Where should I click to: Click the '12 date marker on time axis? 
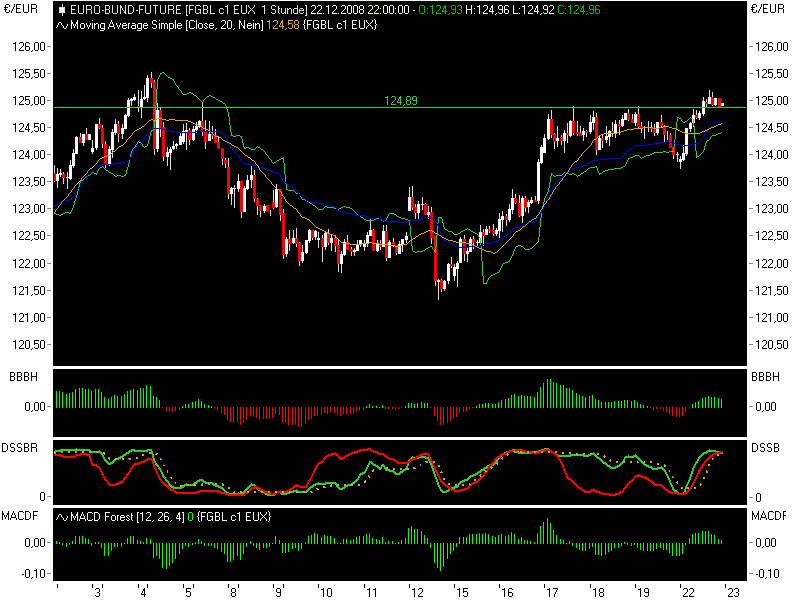tap(416, 592)
